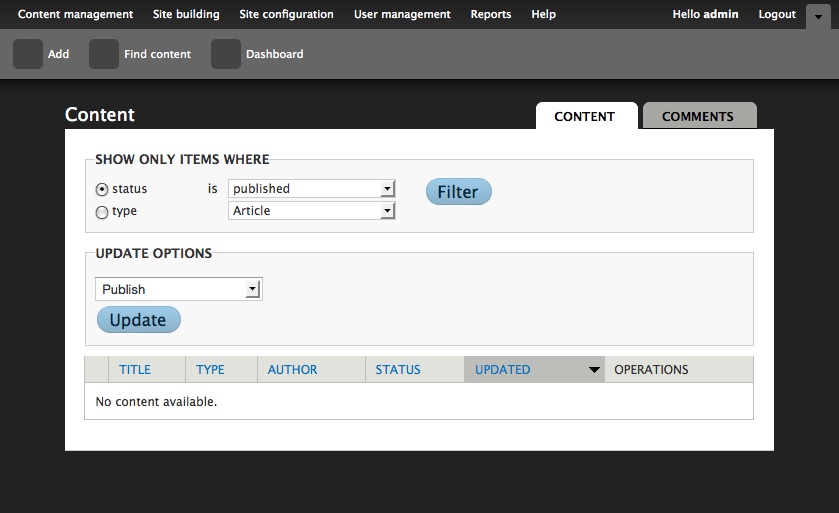This screenshot has width=839, height=513.
Task: Select the type filter radio button
Action: point(102,212)
